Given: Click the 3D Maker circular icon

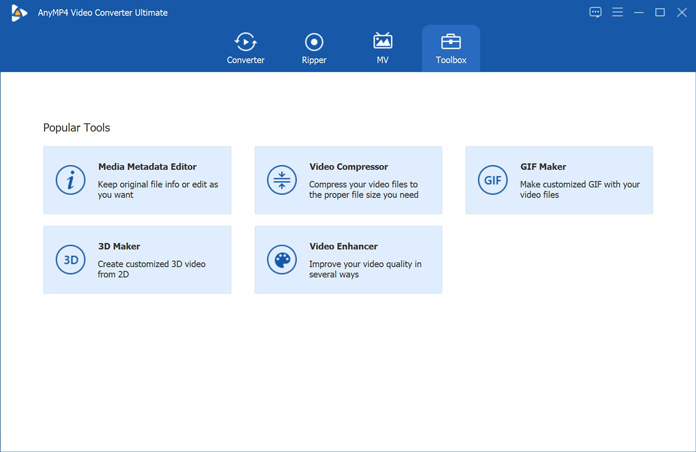Looking at the screenshot, I should point(70,260).
